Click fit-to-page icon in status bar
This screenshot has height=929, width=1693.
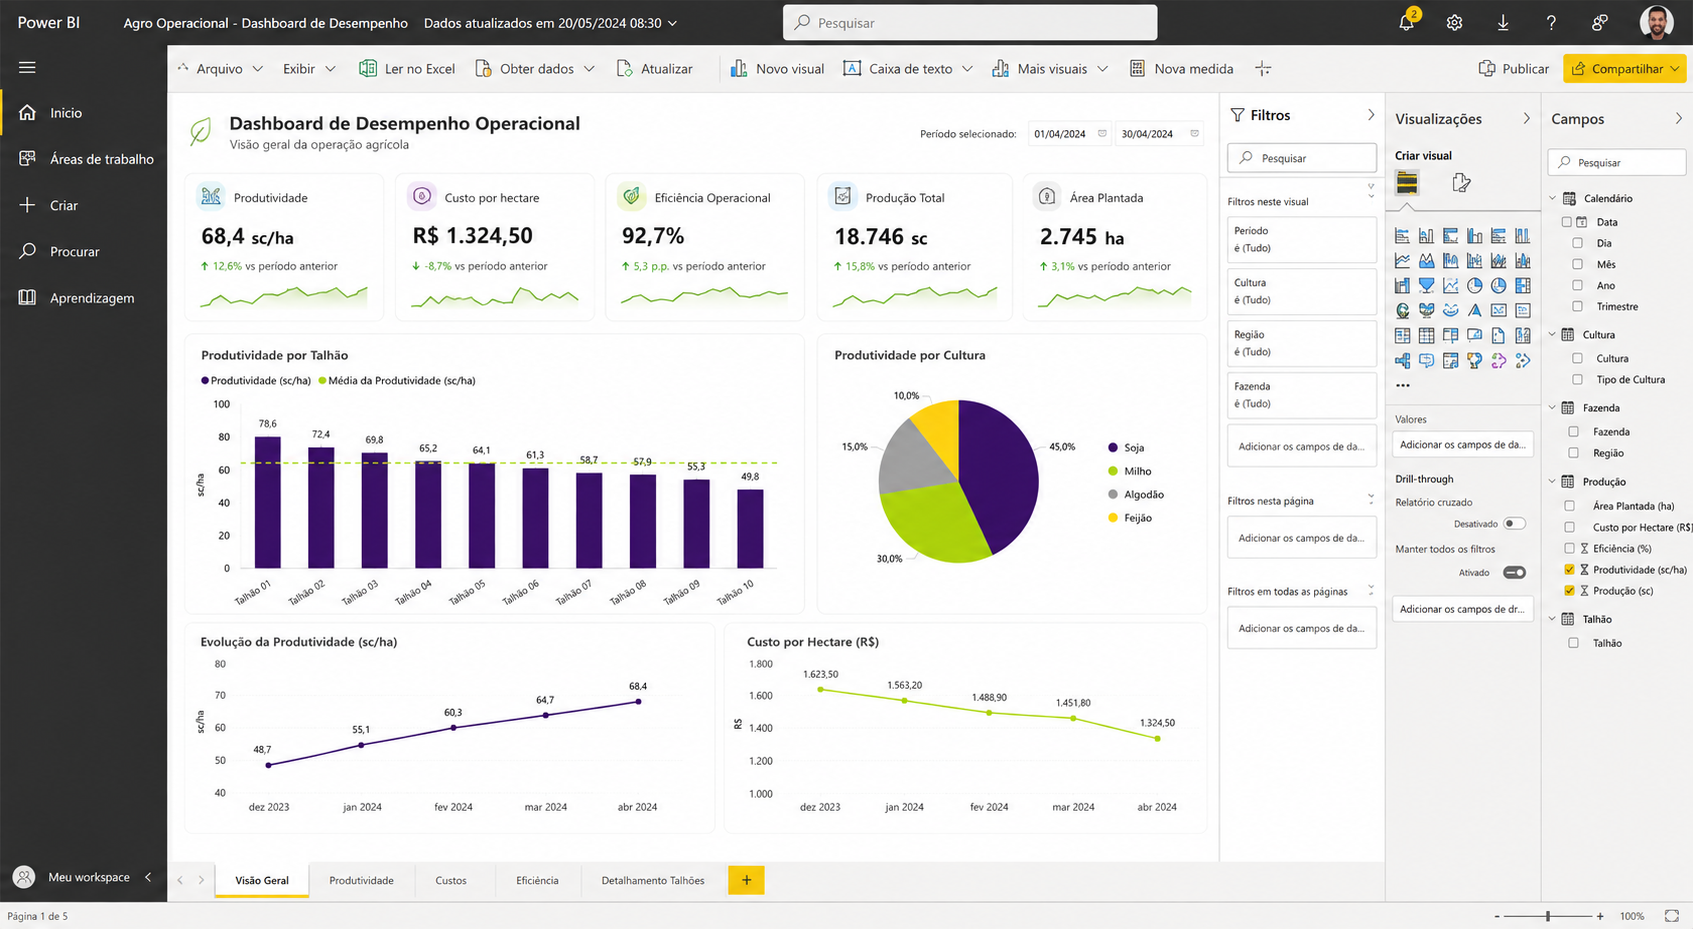1671,916
